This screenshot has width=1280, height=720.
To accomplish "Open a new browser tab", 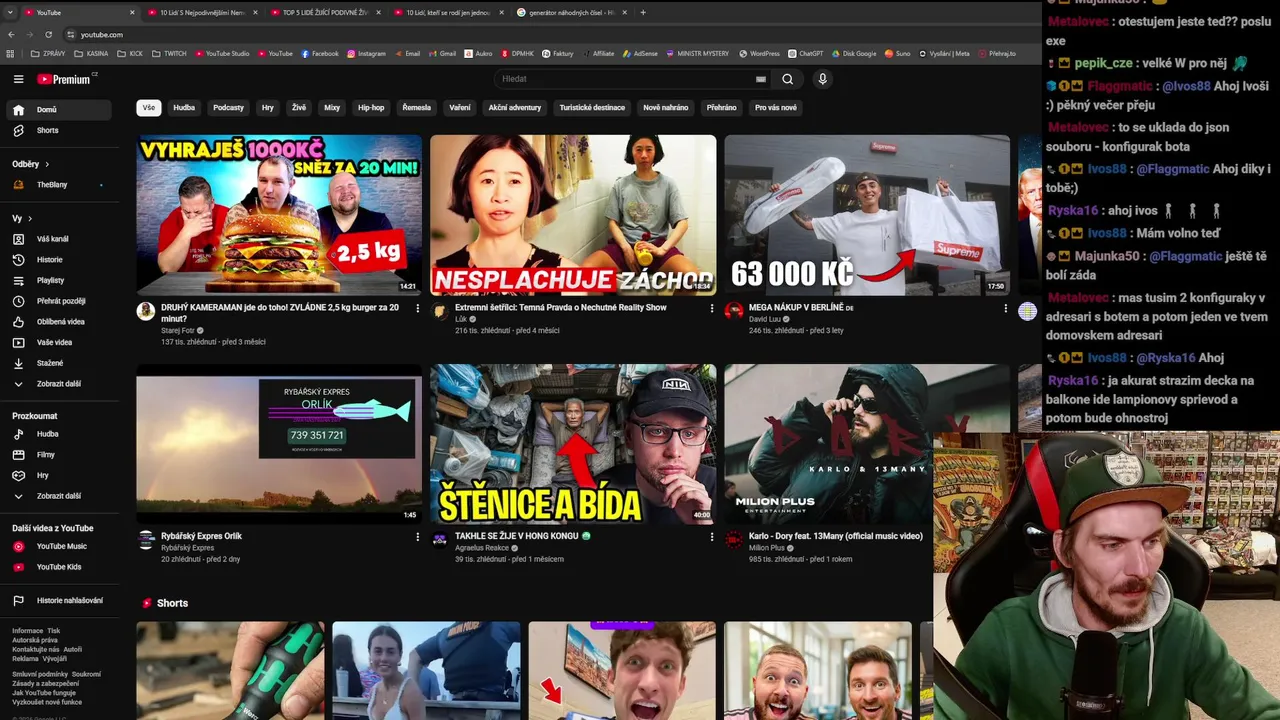I will pyautogui.click(x=643, y=12).
